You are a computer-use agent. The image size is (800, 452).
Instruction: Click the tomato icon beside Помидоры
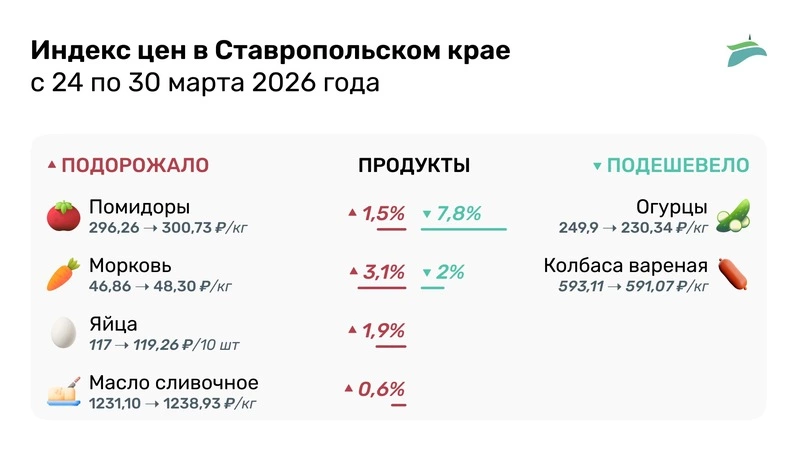[62, 216]
